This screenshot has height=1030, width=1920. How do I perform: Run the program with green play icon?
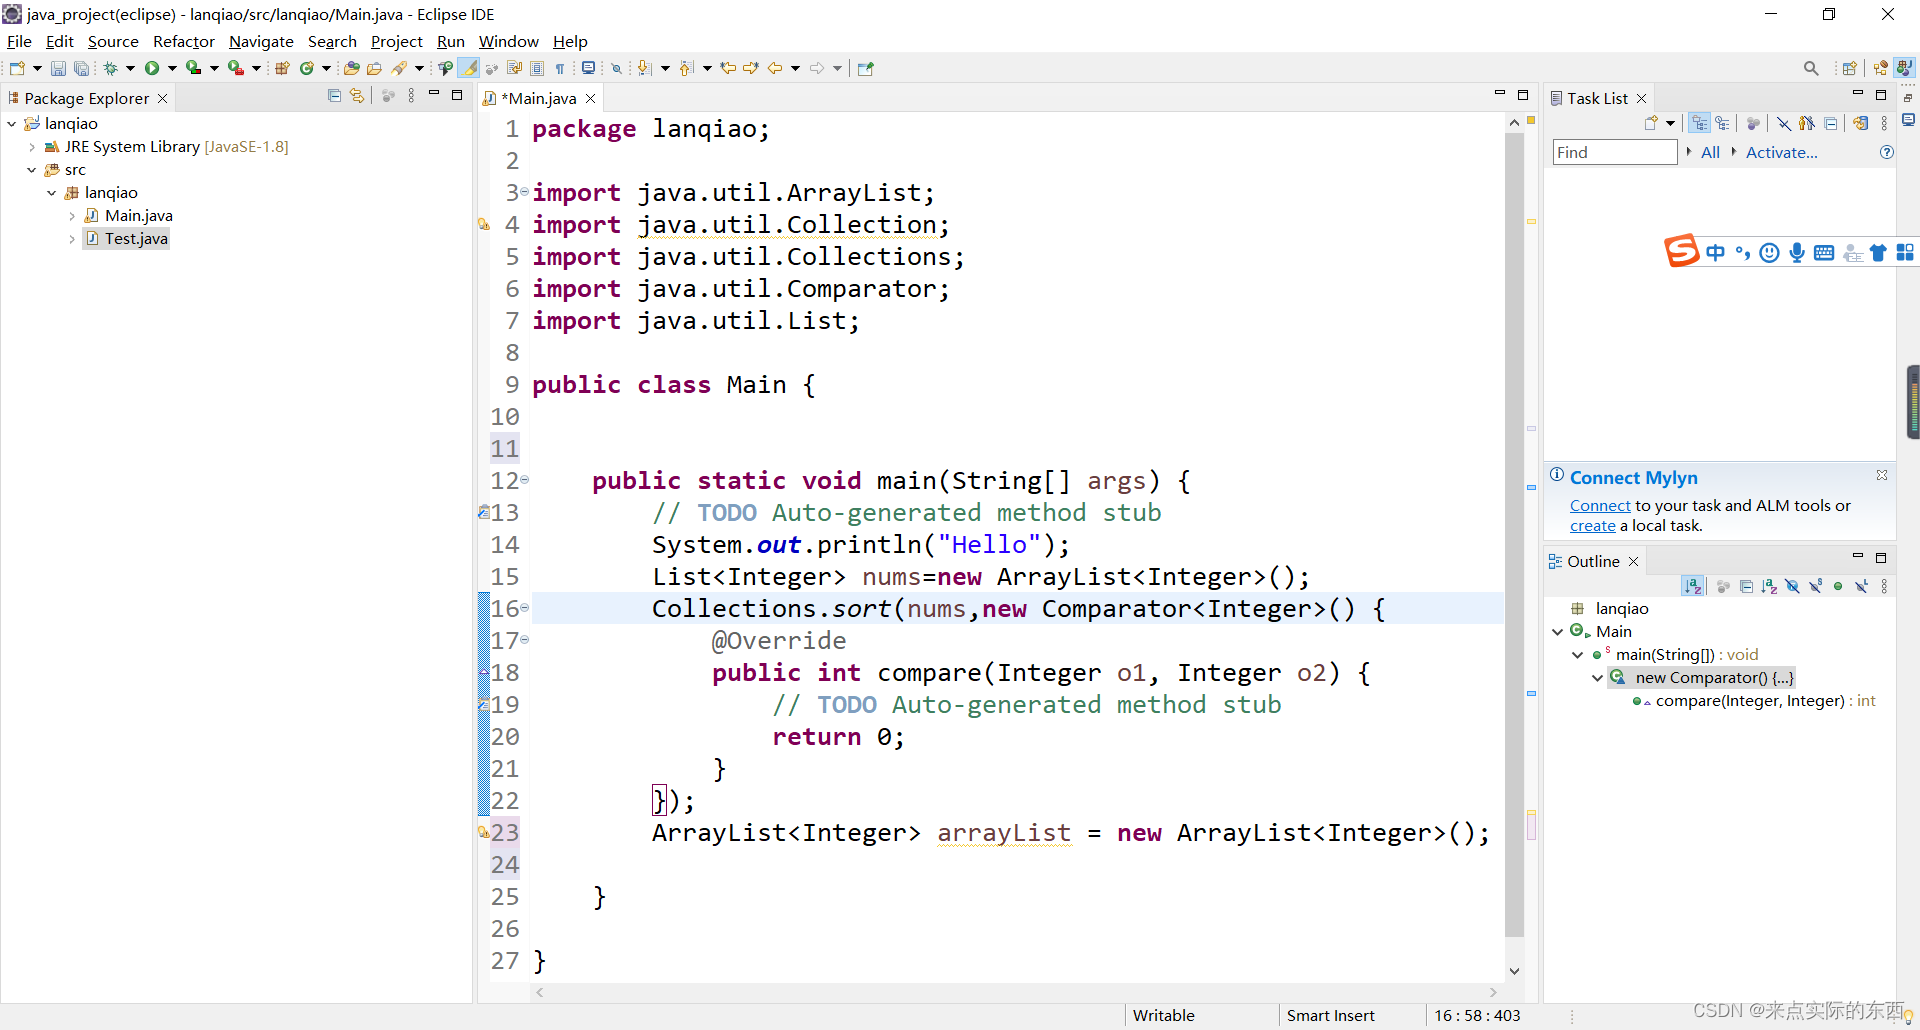[x=152, y=68]
